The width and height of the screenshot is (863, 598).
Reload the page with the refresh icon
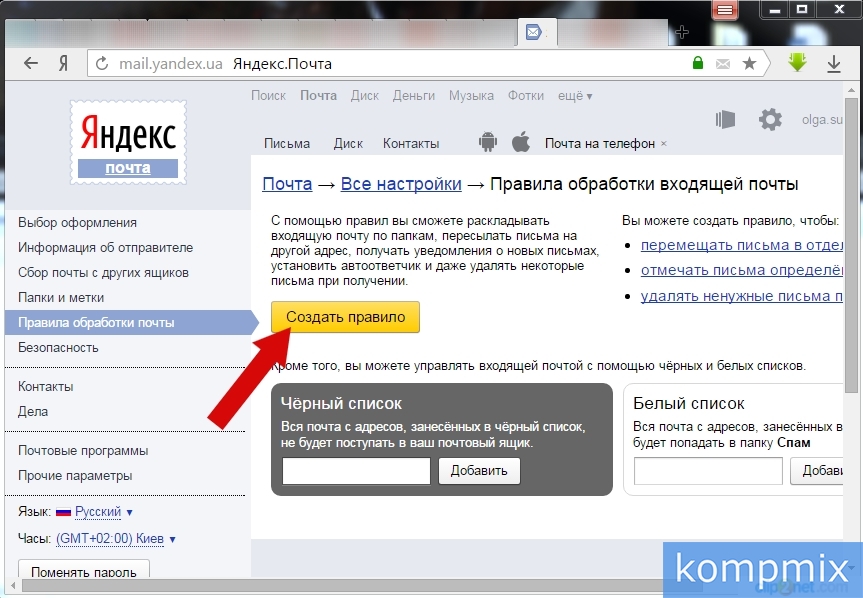tap(102, 64)
